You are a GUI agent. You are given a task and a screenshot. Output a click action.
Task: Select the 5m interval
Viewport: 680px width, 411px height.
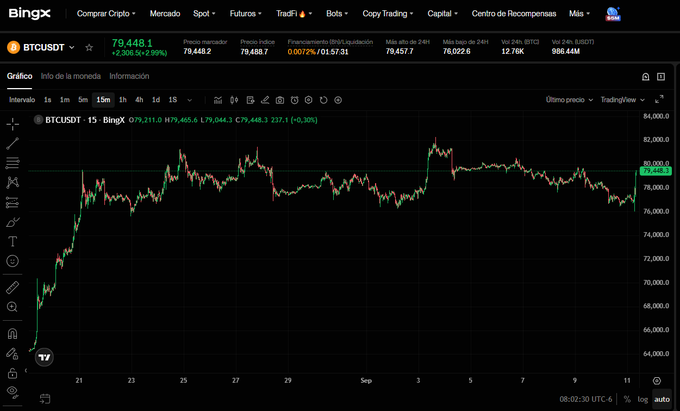83,100
